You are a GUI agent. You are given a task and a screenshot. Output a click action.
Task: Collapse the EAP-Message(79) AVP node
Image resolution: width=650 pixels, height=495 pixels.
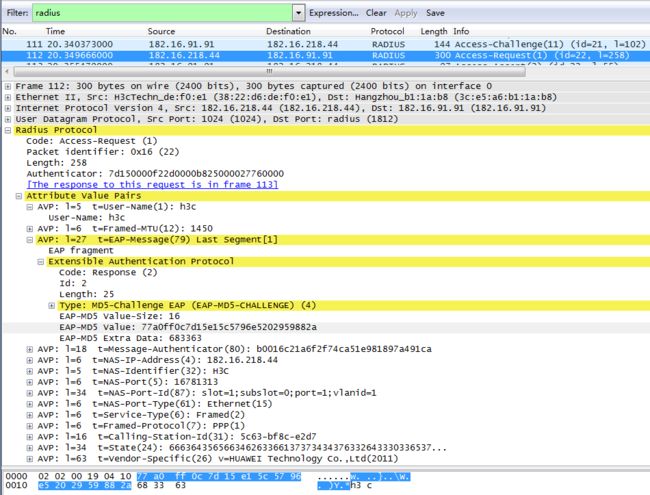[x=29, y=240]
